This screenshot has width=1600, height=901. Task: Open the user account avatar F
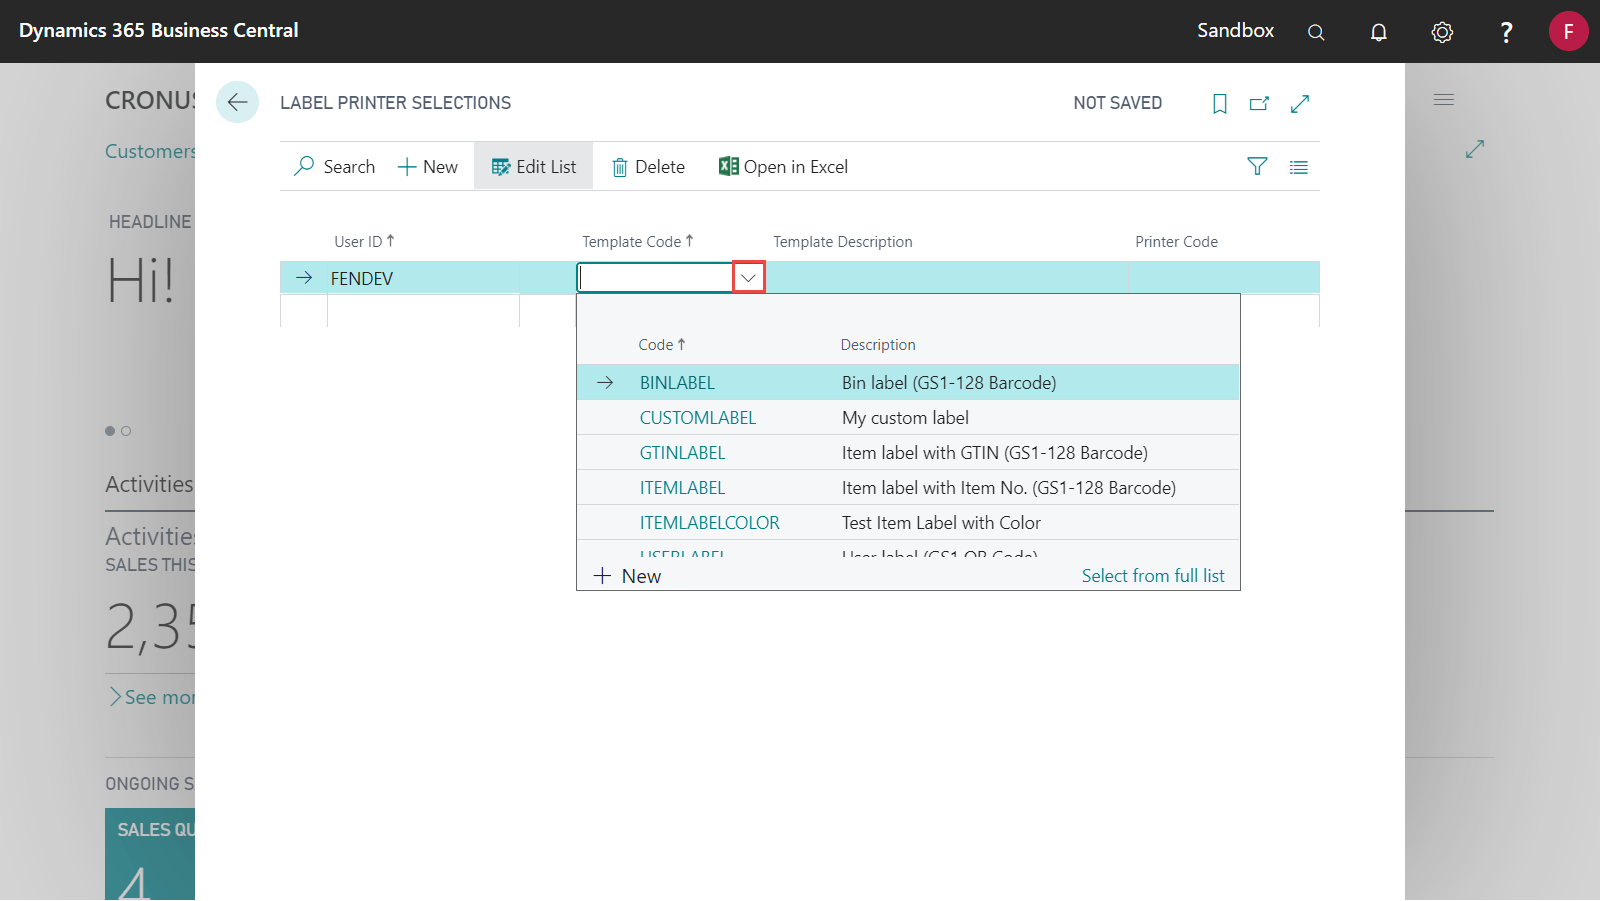(1568, 31)
